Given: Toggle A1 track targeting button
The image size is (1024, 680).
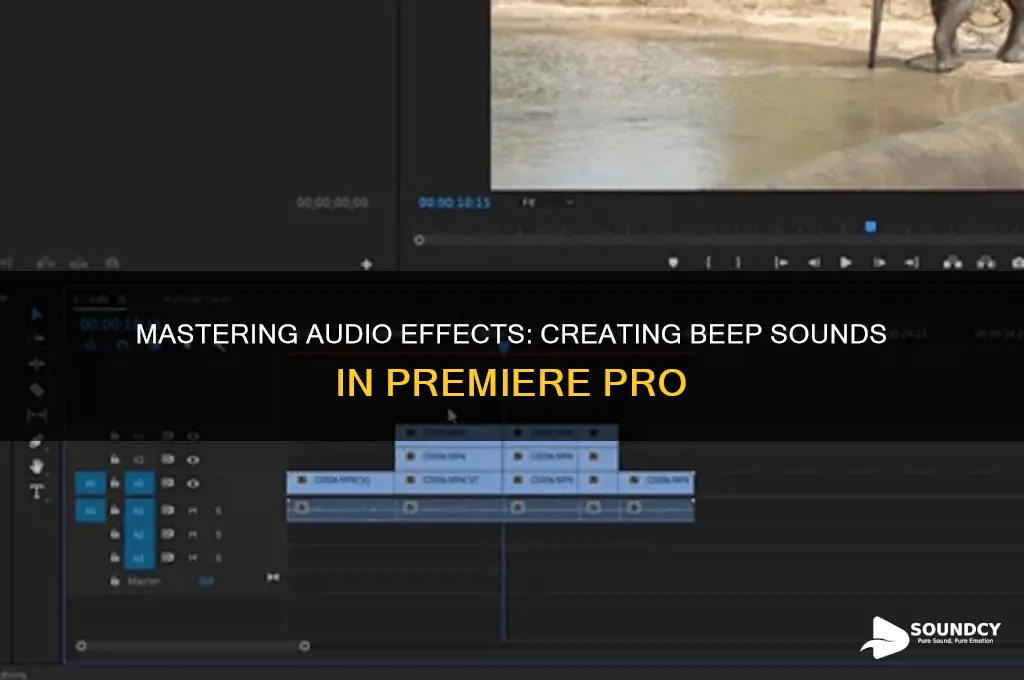Looking at the screenshot, I should point(139,510).
